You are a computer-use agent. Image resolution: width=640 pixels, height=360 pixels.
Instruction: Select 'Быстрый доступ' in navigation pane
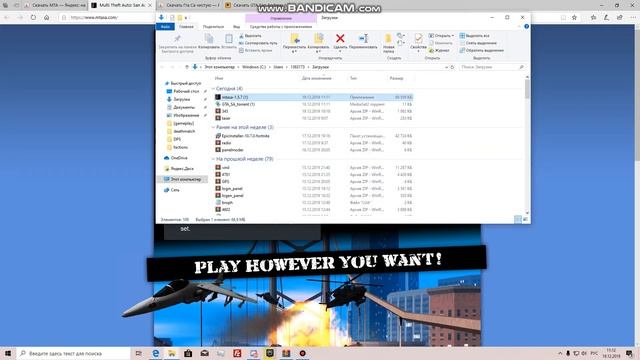coord(183,83)
